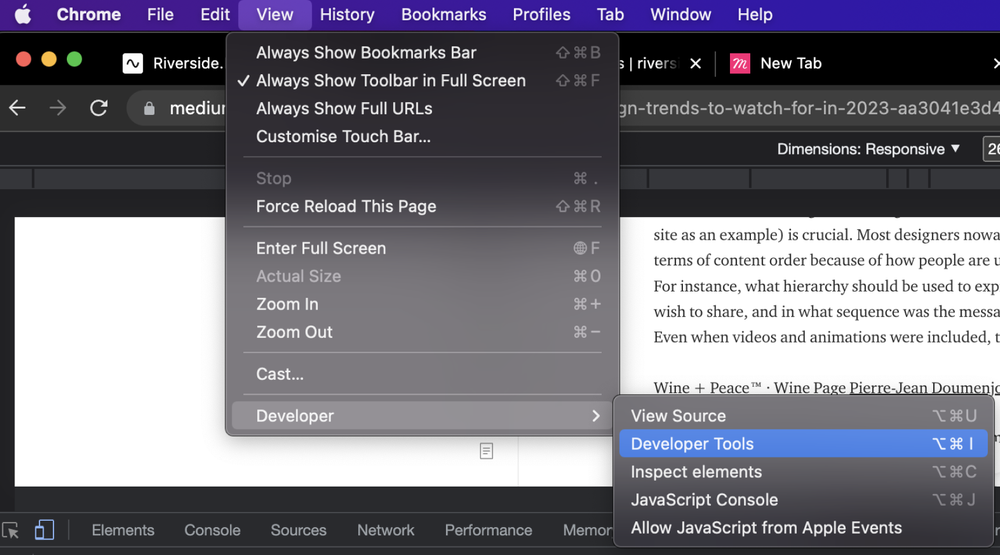Viewport: 1000px width, 555px height.
Task: Choose Zoom In from View menu
Action: 422,304
